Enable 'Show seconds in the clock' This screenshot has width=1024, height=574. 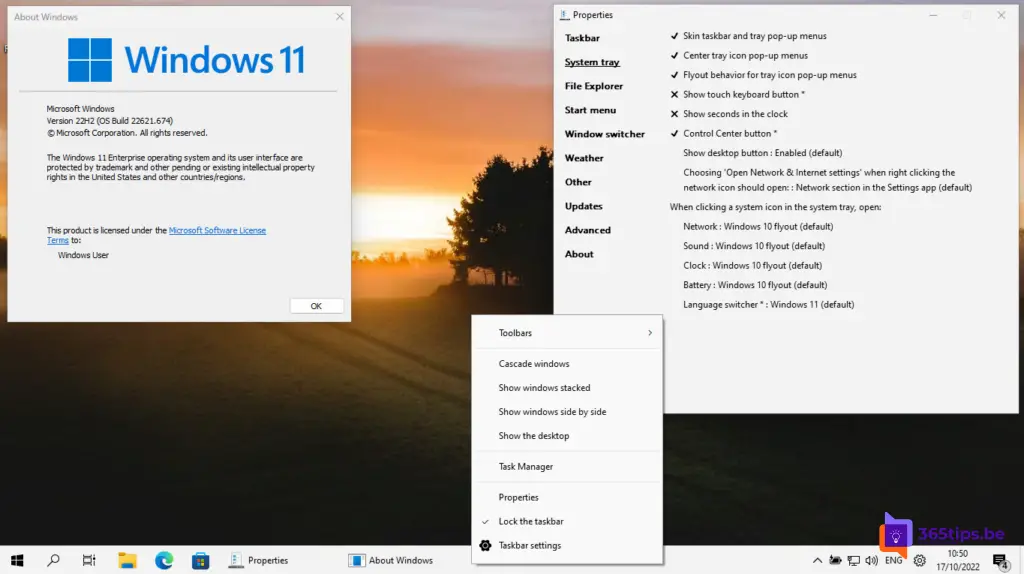pos(735,114)
